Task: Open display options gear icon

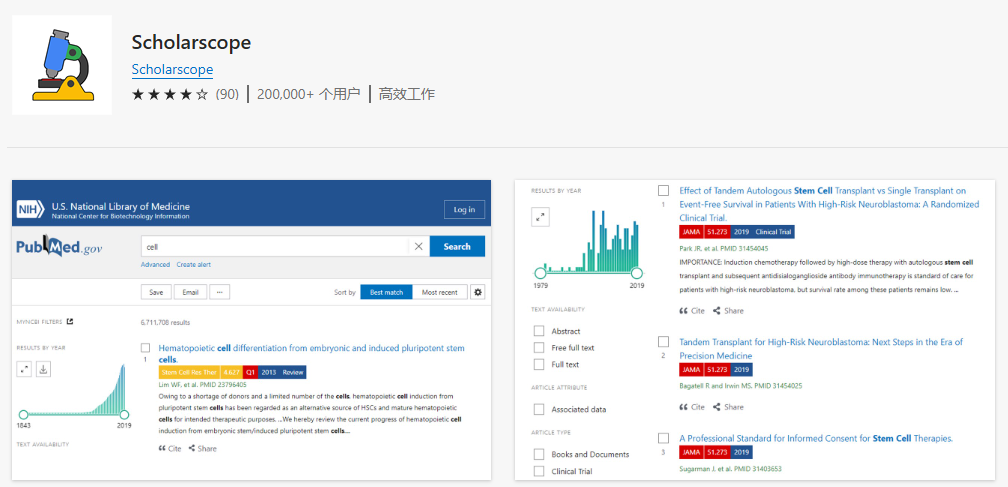Action: coord(478,292)
